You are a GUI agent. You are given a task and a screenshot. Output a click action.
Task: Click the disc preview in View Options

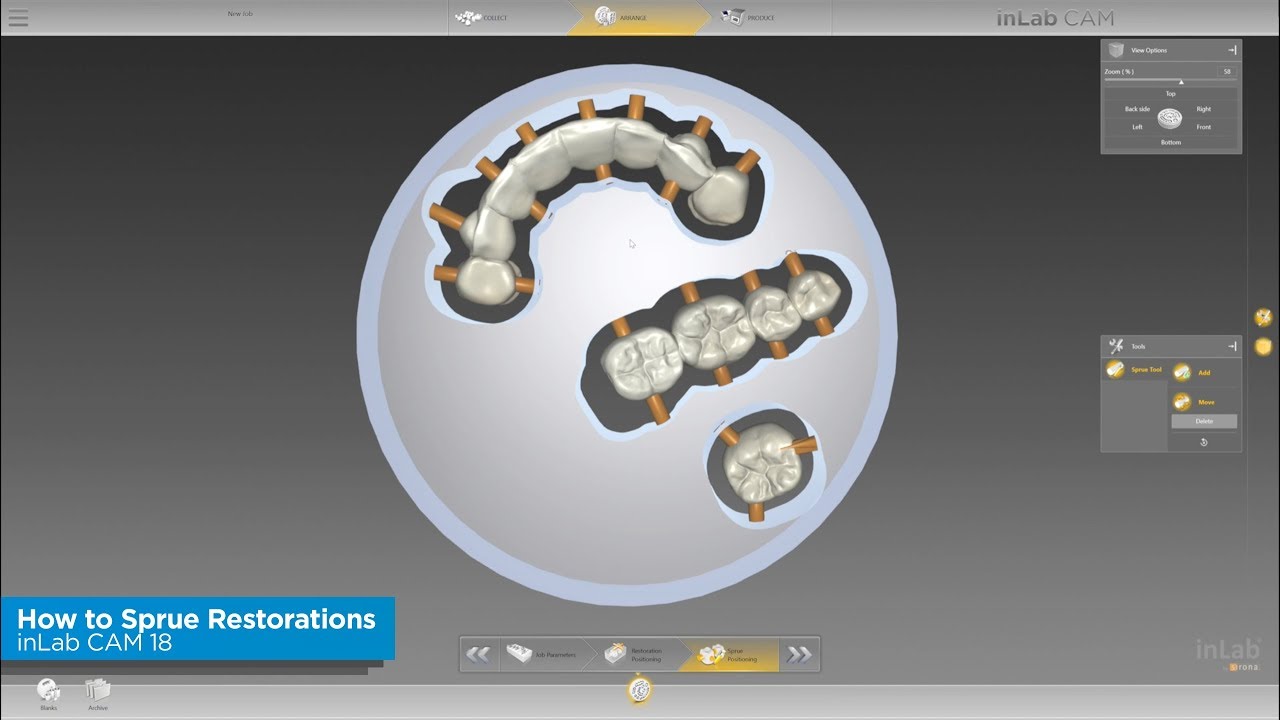coord(1171,119)
